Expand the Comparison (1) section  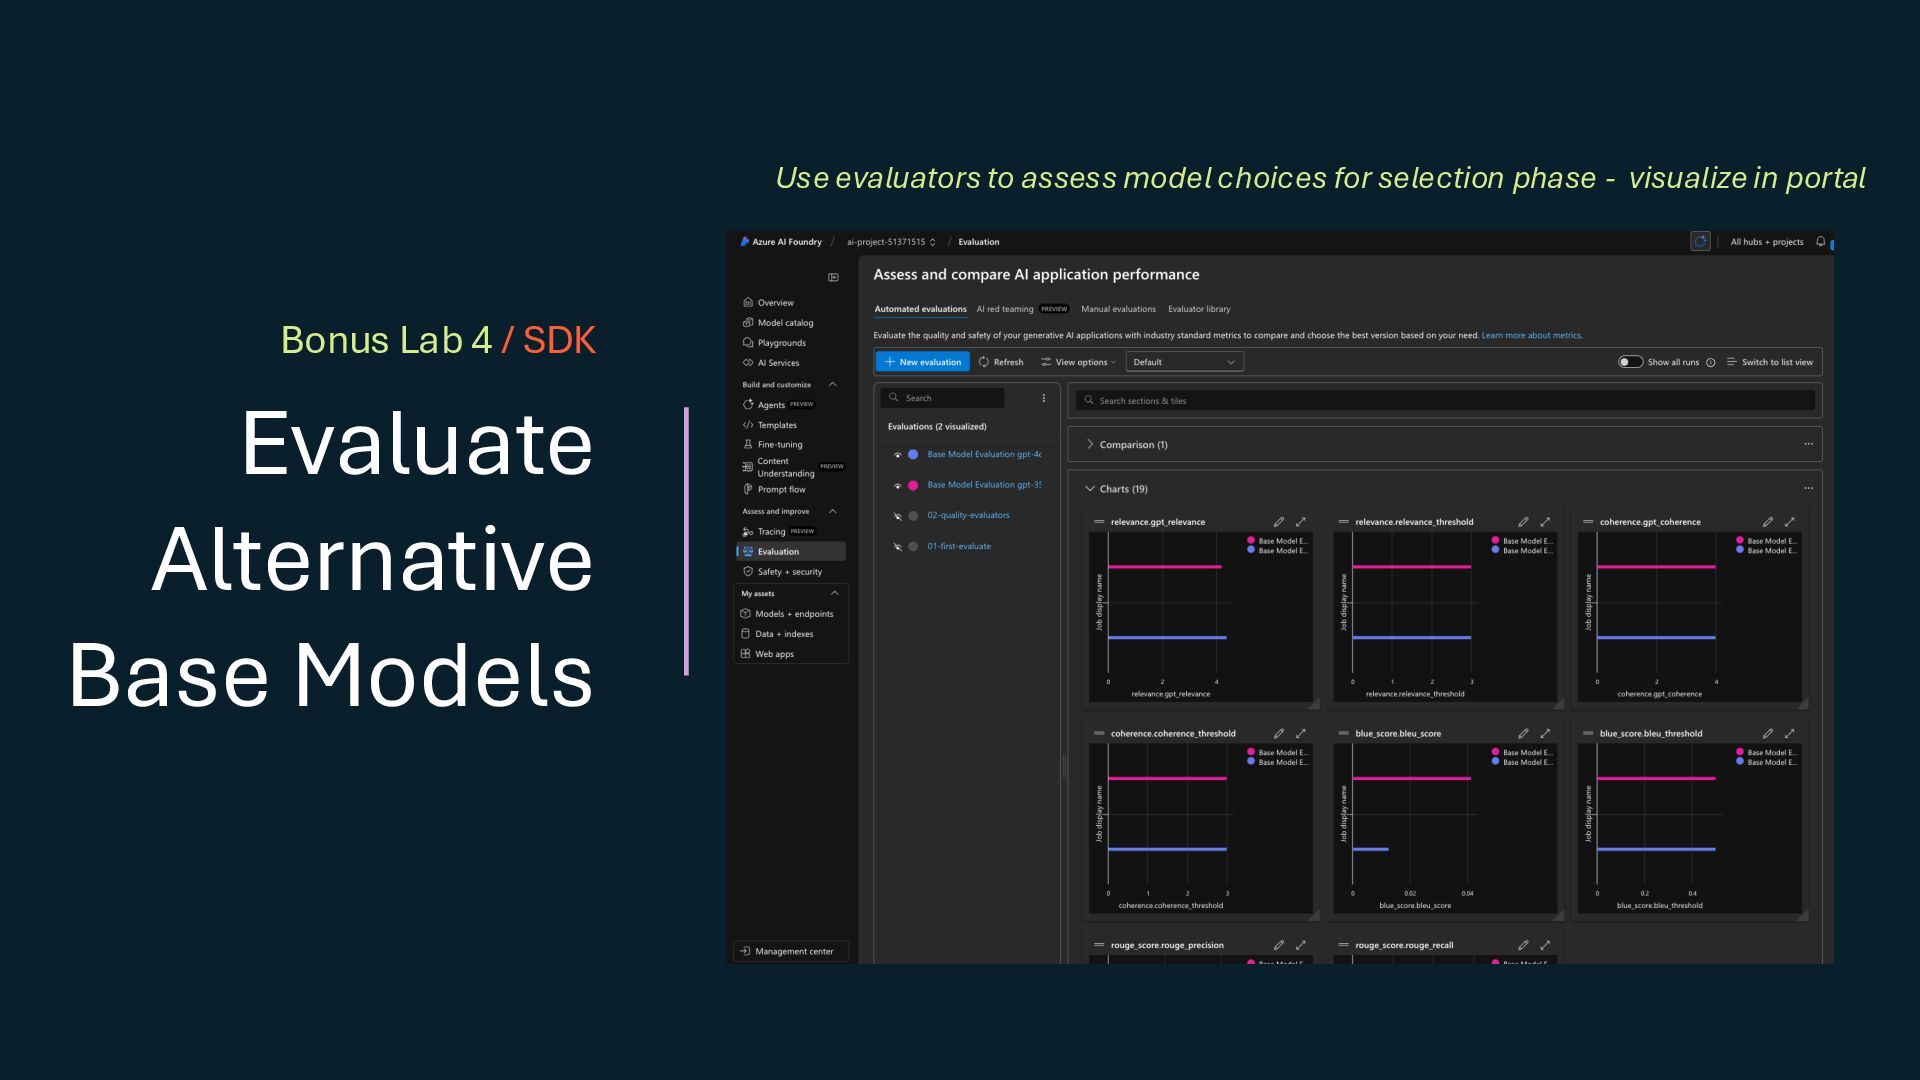point(1090,444)
